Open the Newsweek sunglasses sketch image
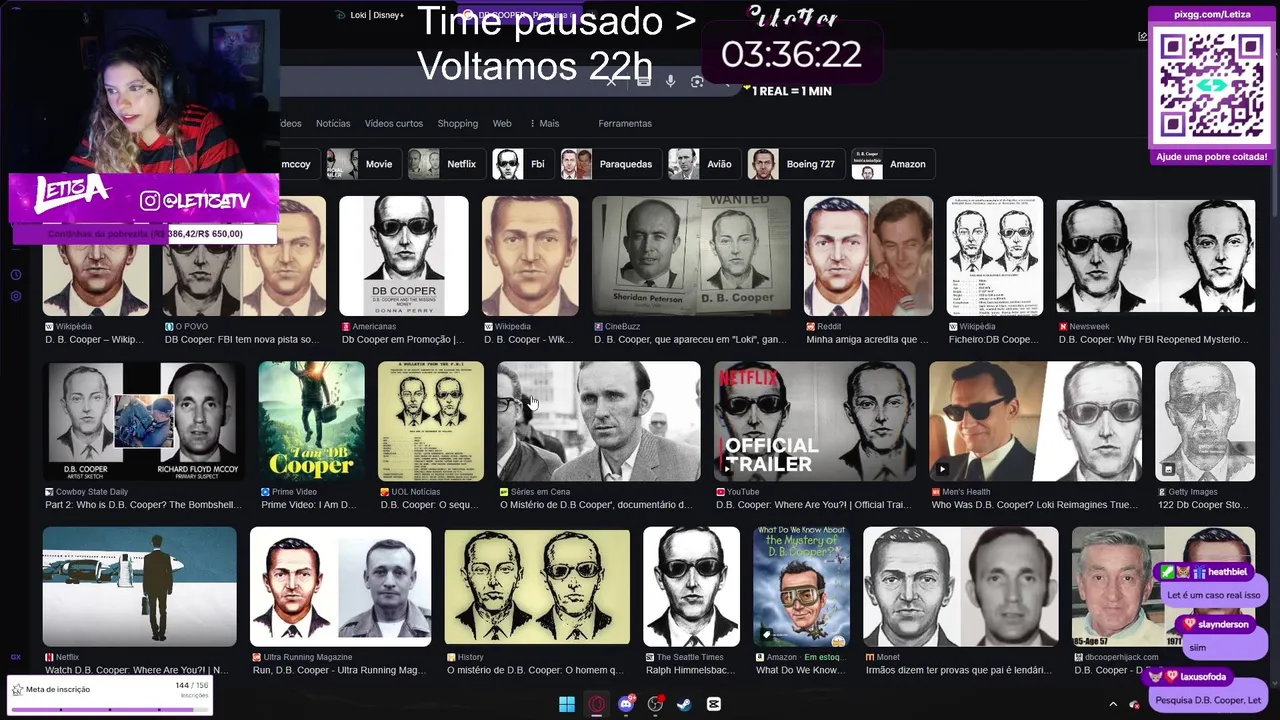The height and width of the screenshot is (720, 1280). tap(1156, 256)
